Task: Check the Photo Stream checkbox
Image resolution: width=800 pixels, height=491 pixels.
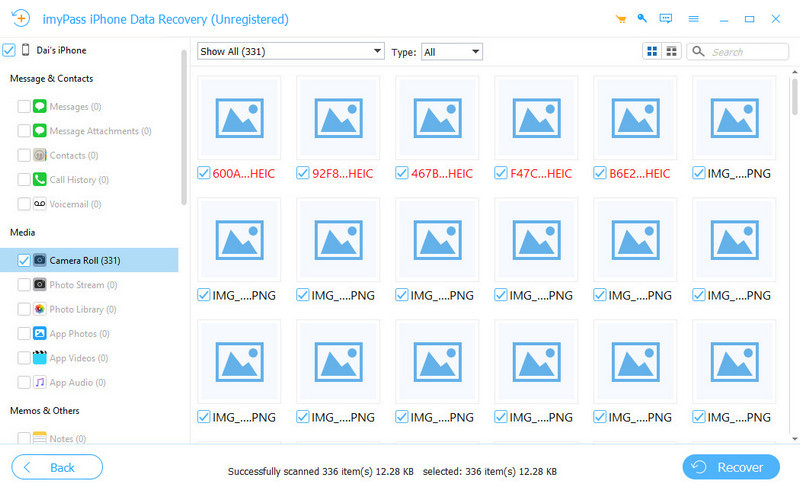Action: tap(23, 285)
